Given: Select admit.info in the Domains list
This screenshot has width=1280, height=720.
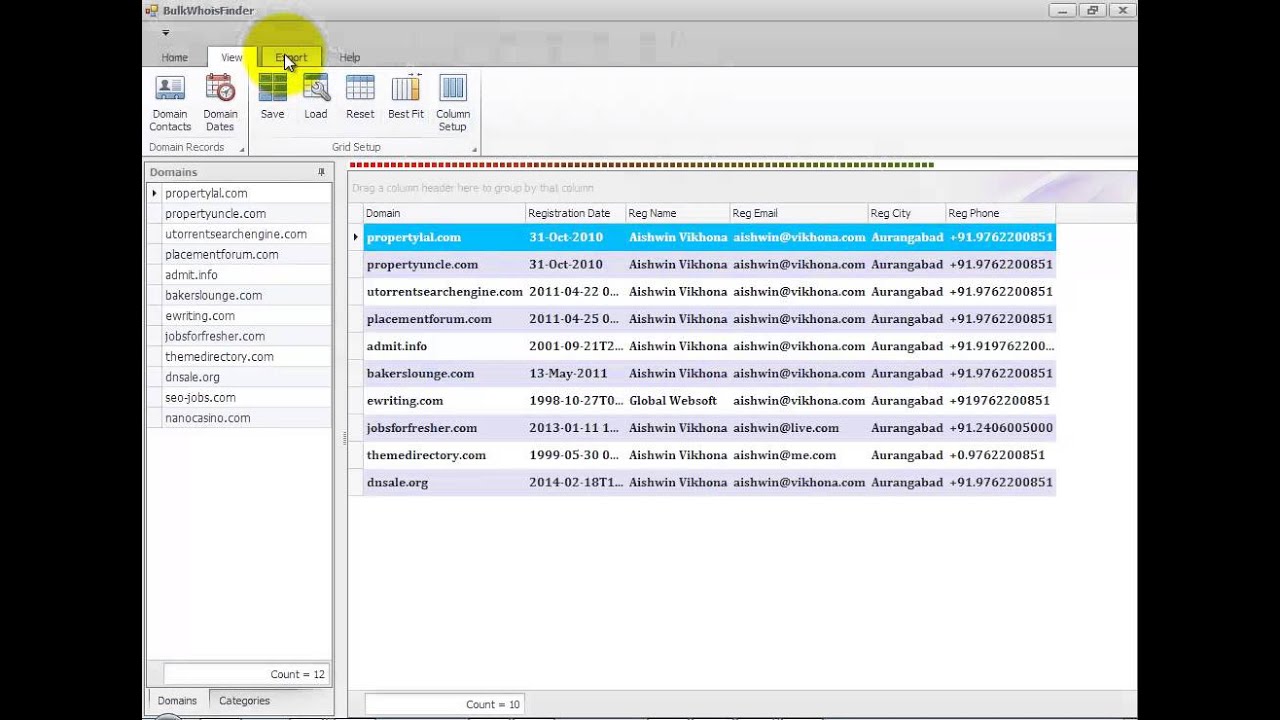Looking at the screenshot, I should (x=246, y=275).
